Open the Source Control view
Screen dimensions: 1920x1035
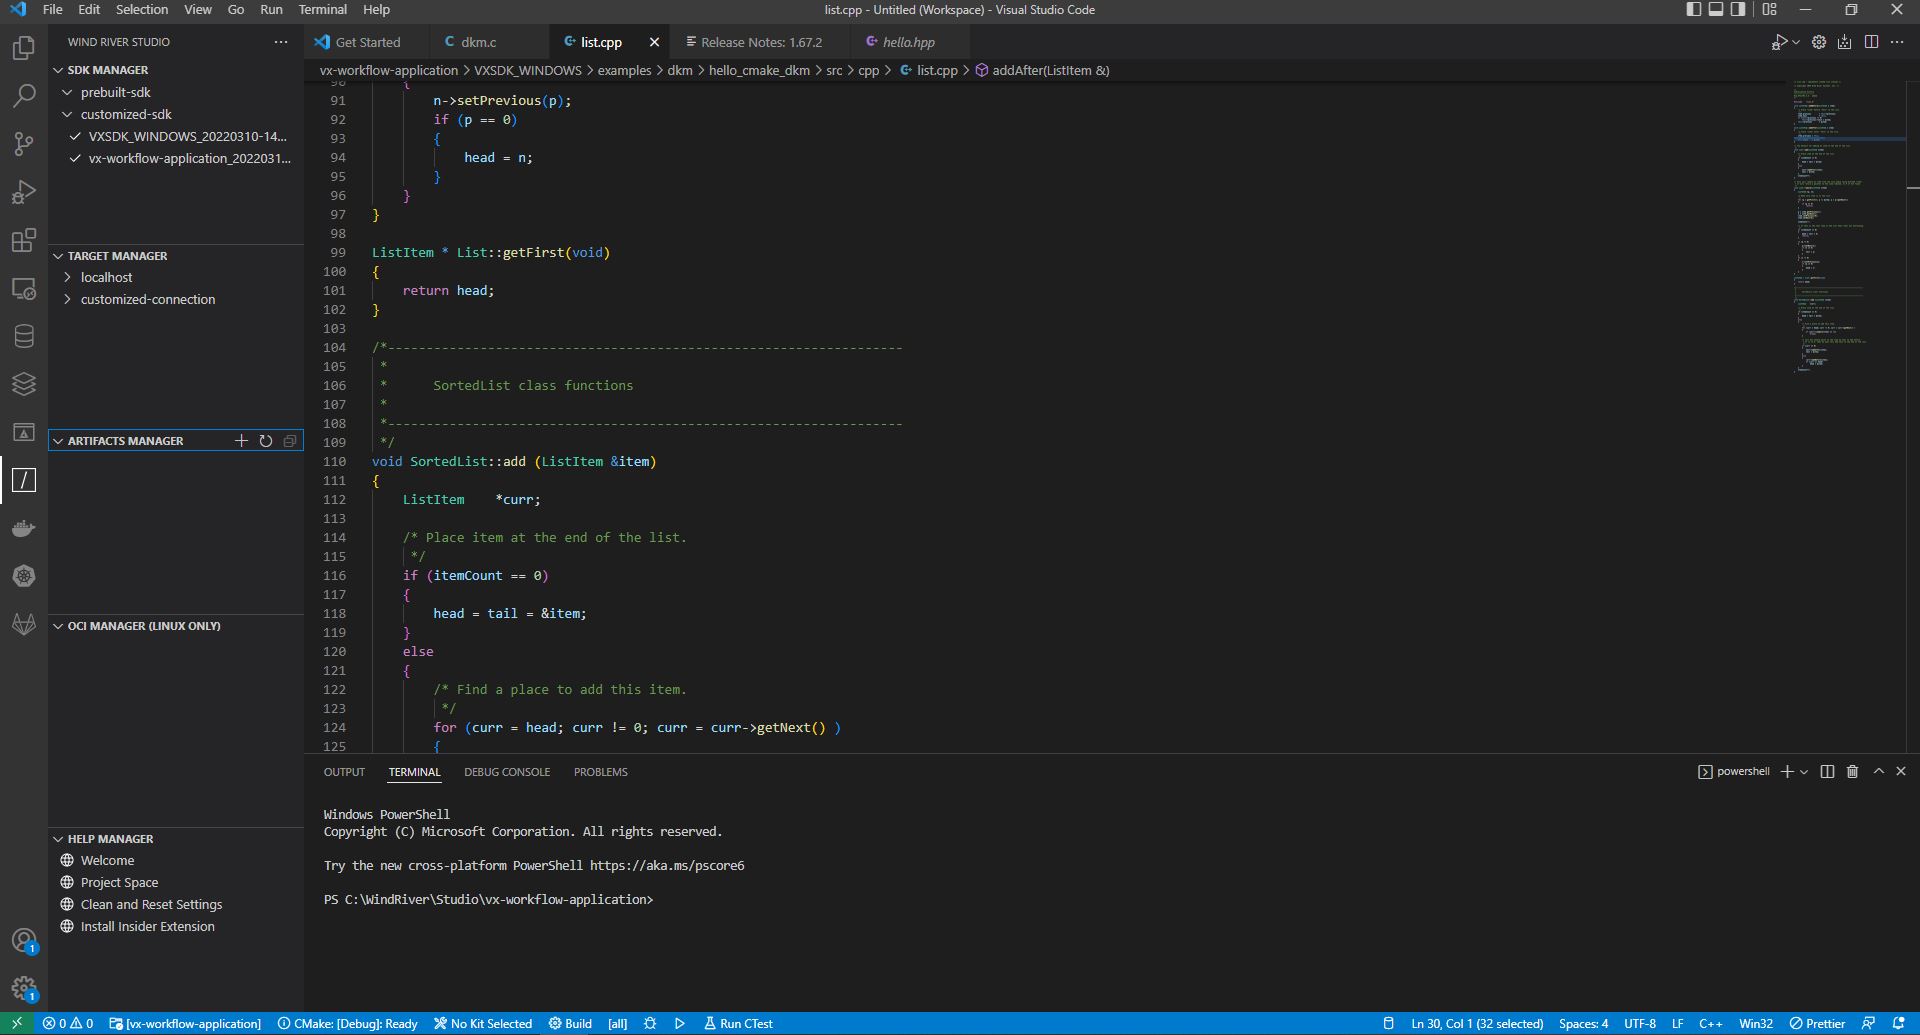tap(24, 144)
